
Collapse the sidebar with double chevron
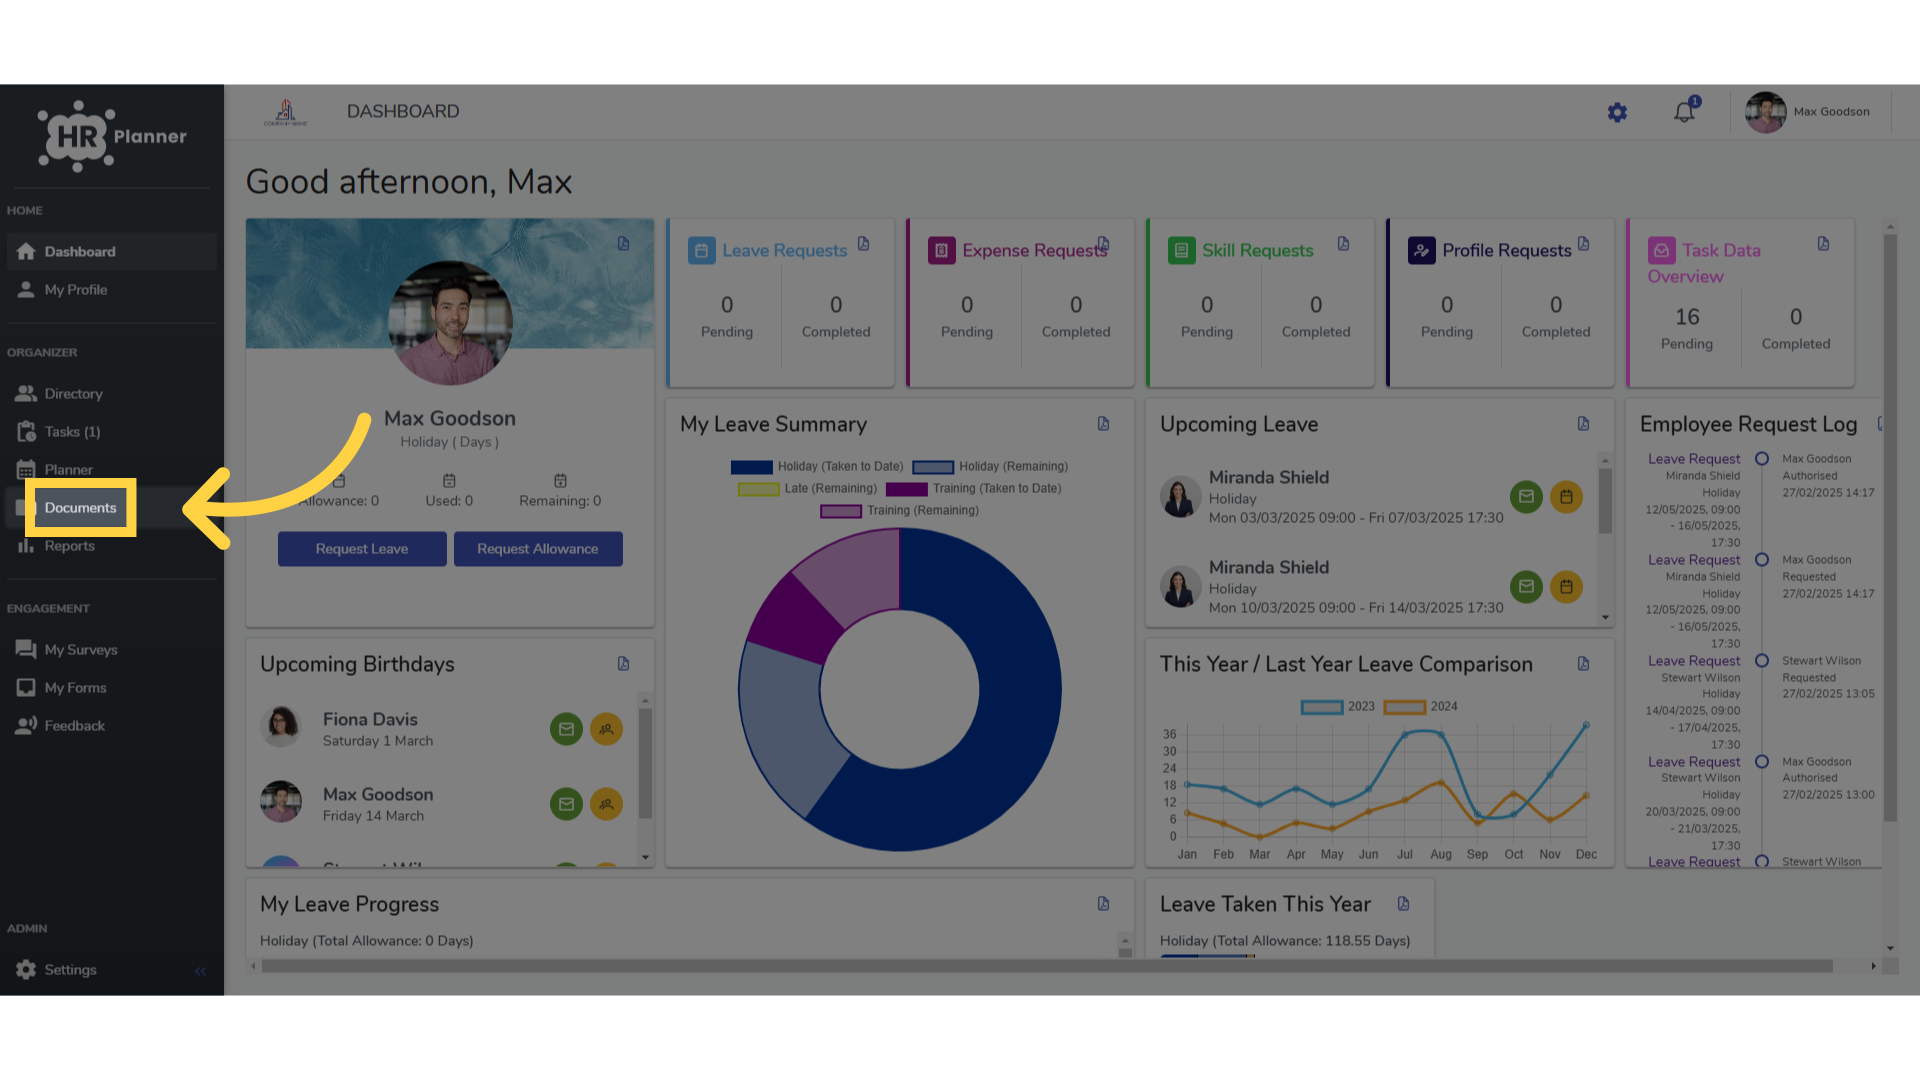(200, 971)
